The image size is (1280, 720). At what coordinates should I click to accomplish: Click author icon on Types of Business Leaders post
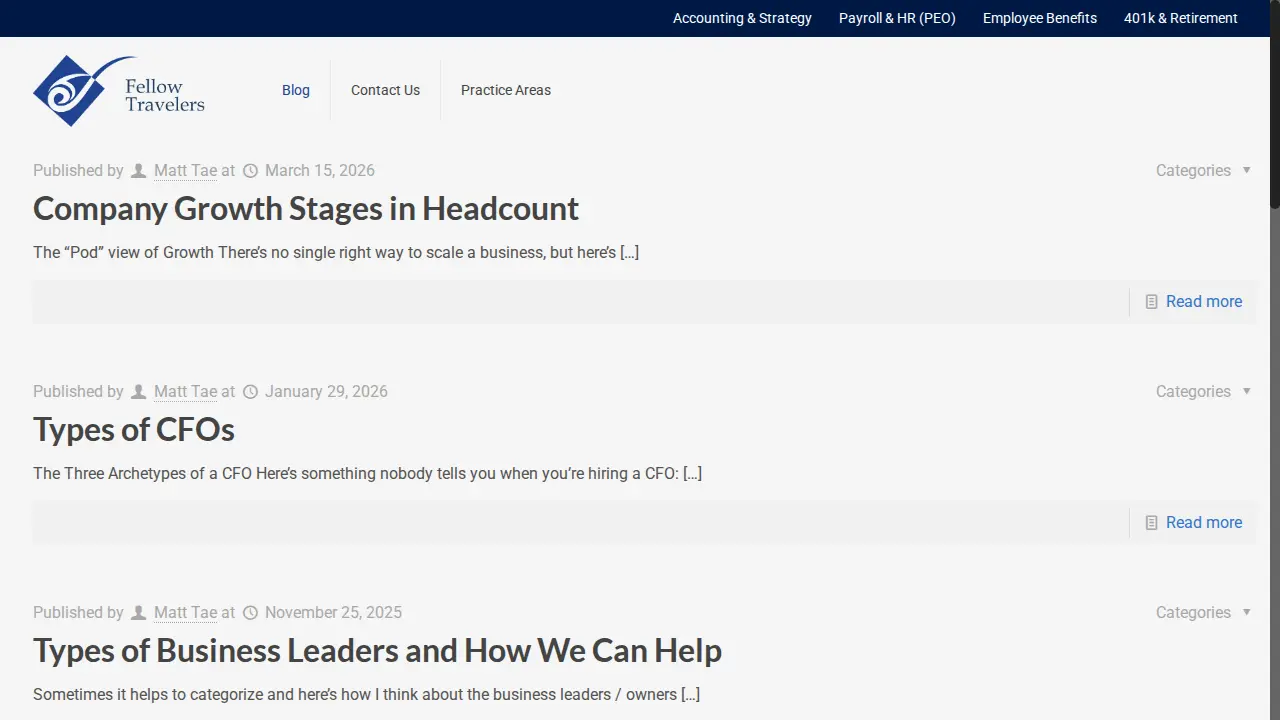(139, 613)
